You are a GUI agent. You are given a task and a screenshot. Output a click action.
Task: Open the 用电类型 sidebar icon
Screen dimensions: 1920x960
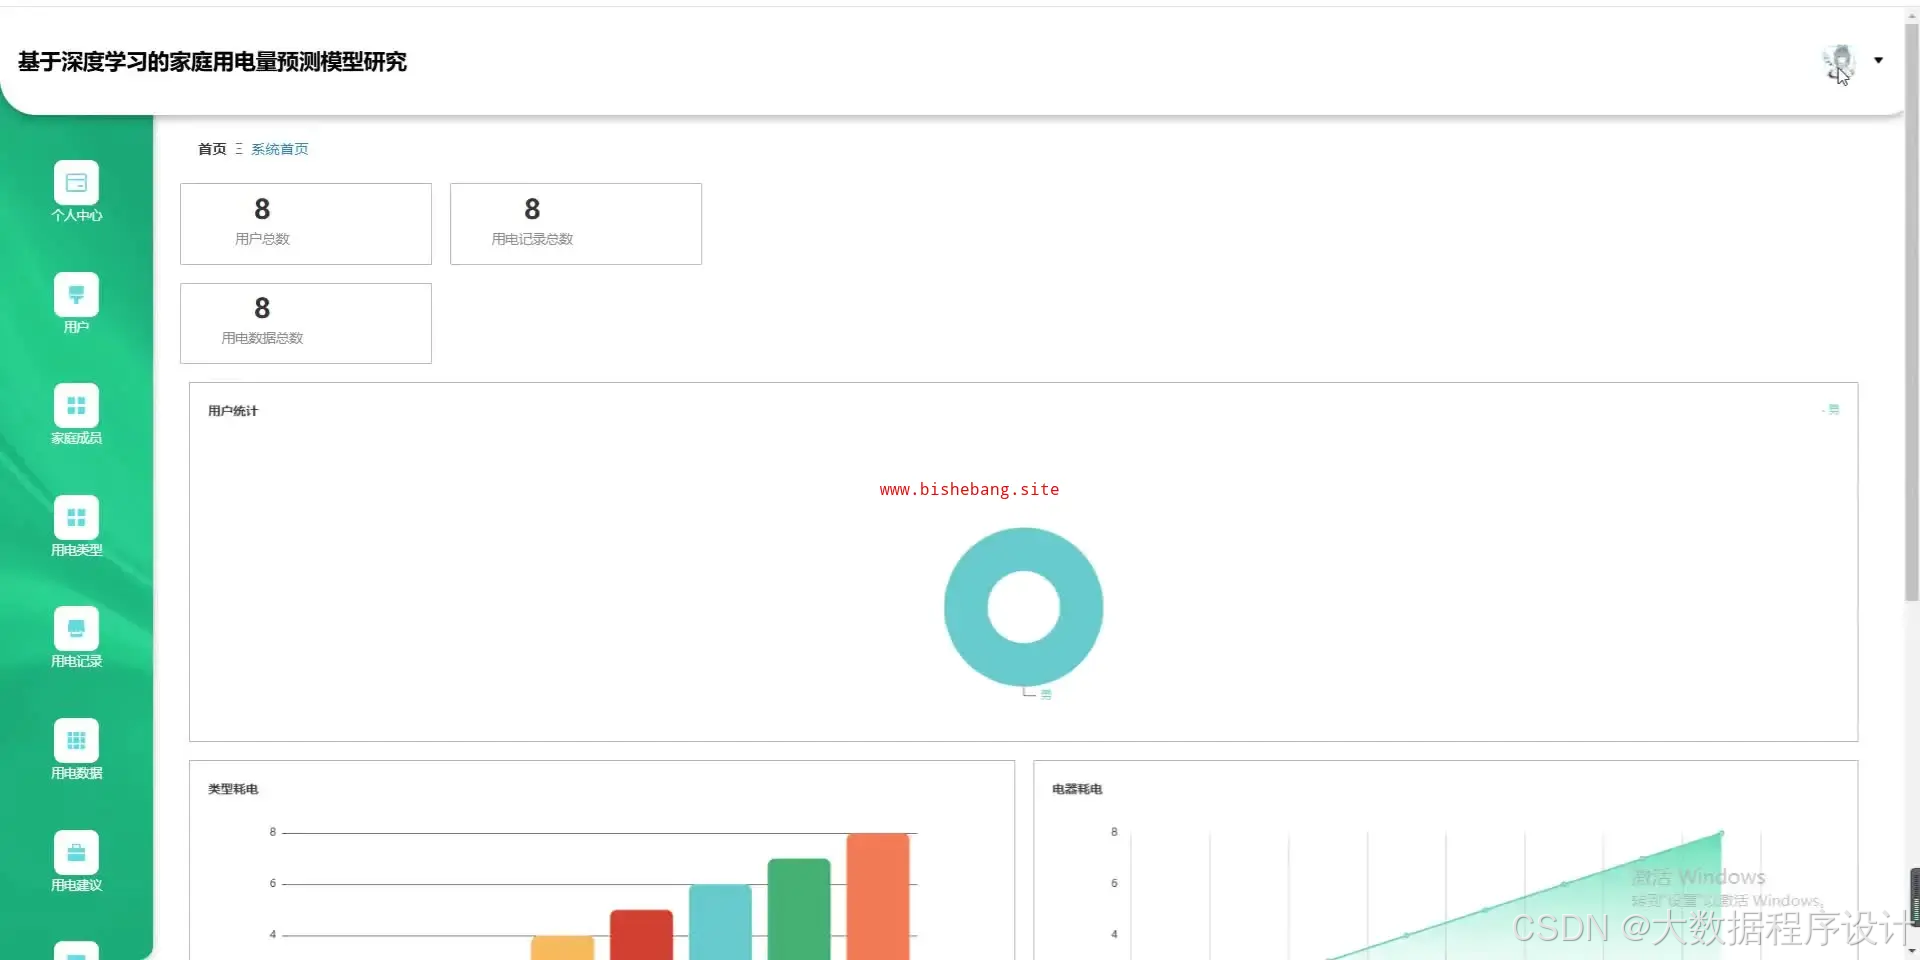pos(76,518)
